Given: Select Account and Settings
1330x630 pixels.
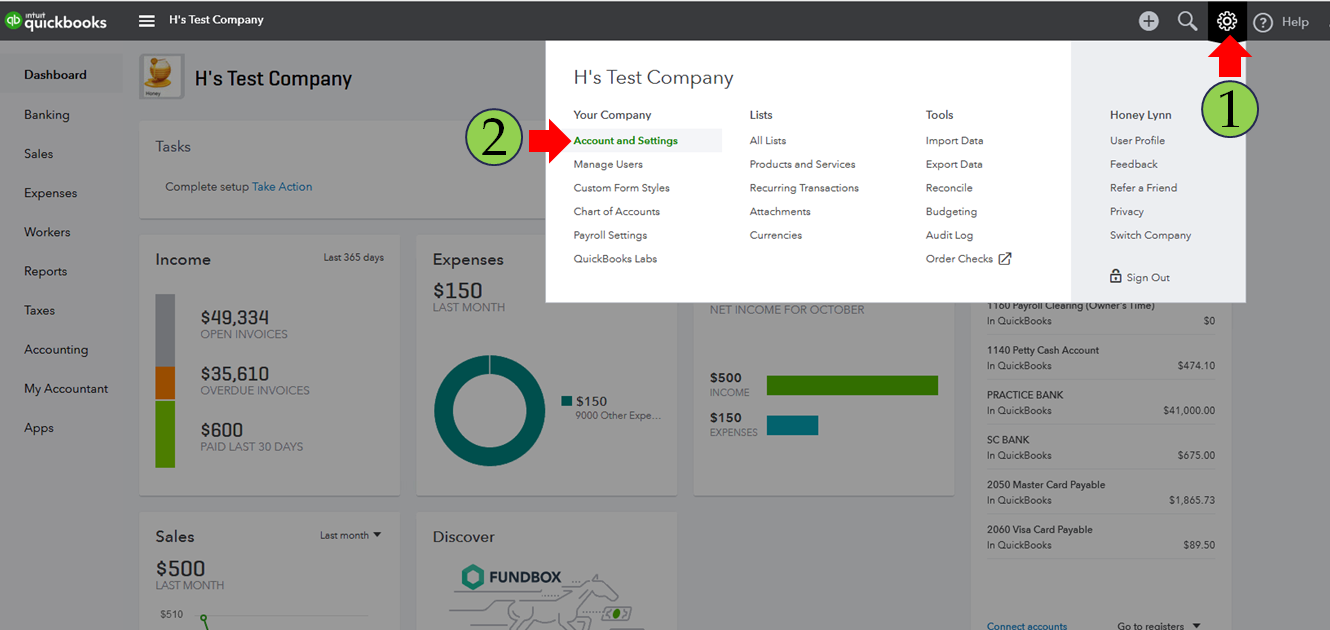Looking at the screenshot, I should point(626,141).
